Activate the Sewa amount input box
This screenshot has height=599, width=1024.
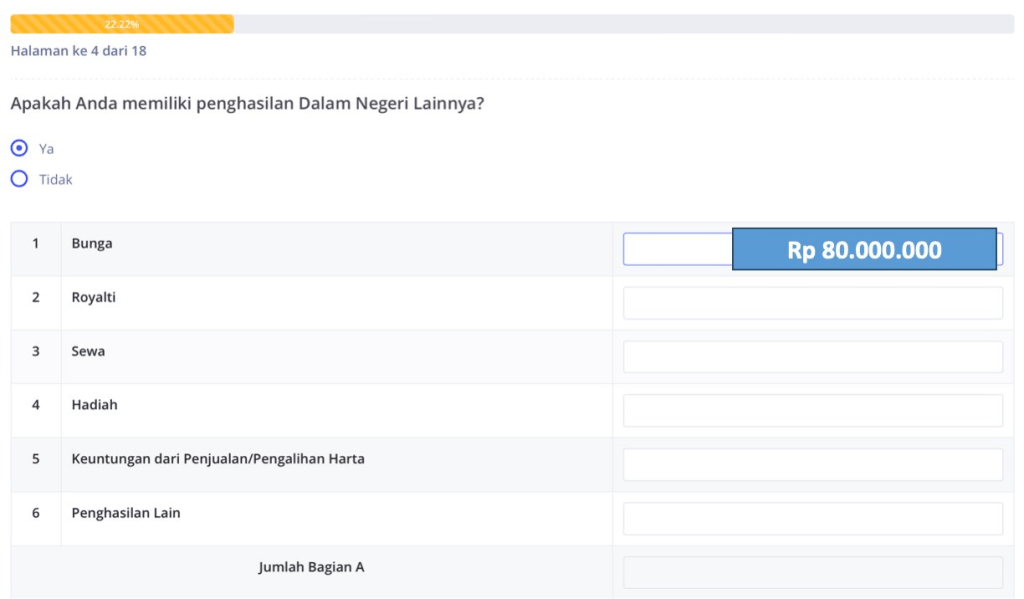click(x=812, y=357)
